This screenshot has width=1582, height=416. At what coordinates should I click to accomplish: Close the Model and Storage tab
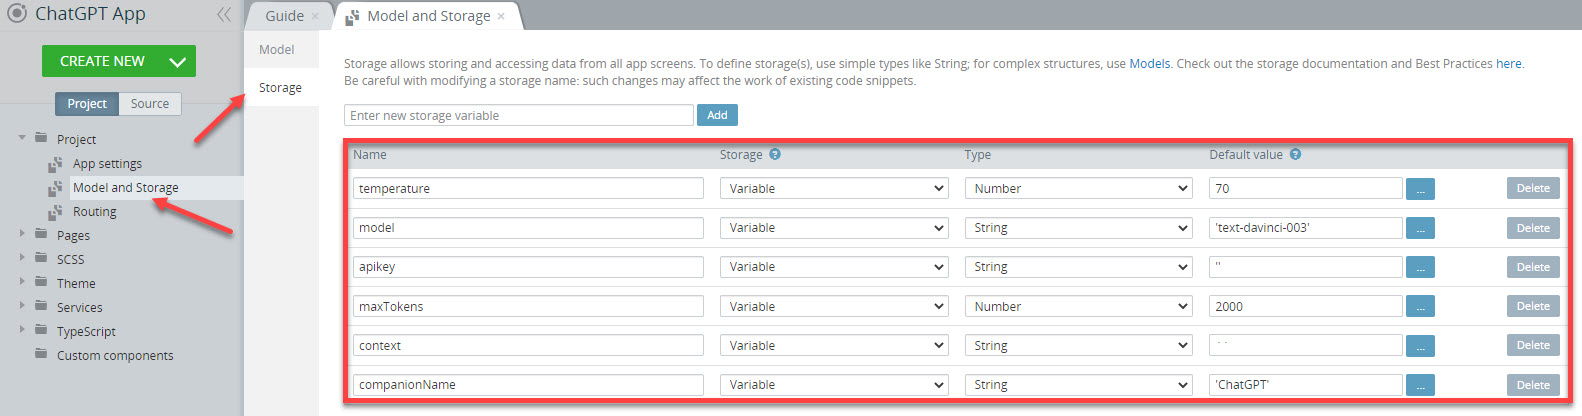501,16
